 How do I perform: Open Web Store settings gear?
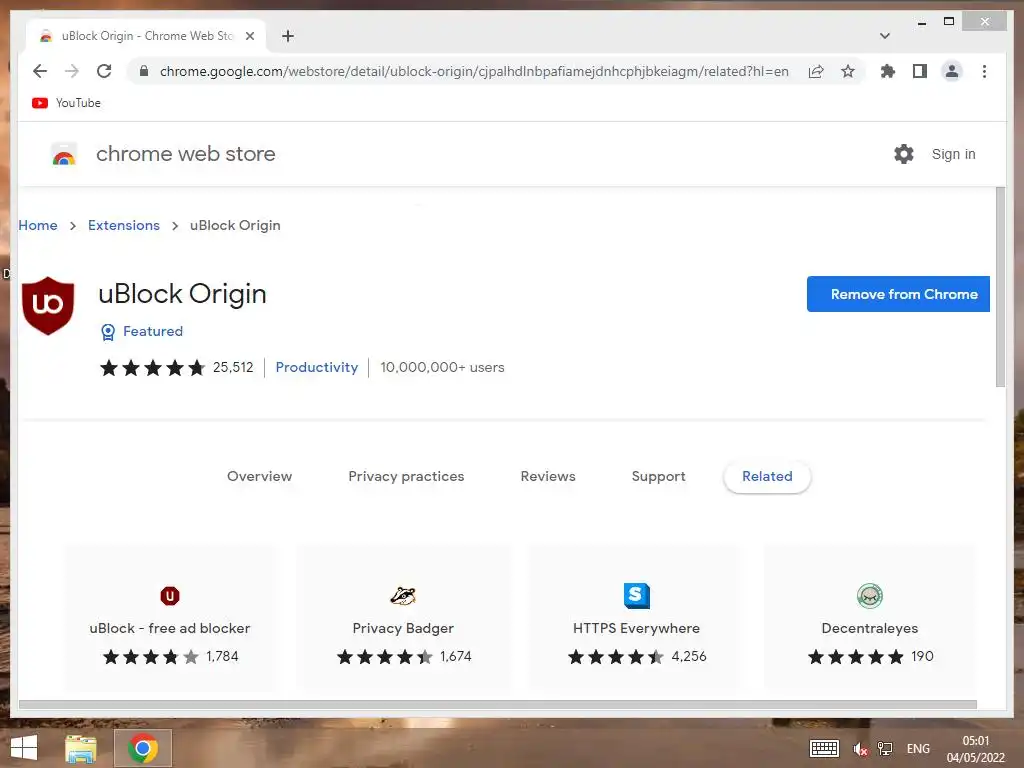(904, 154)
